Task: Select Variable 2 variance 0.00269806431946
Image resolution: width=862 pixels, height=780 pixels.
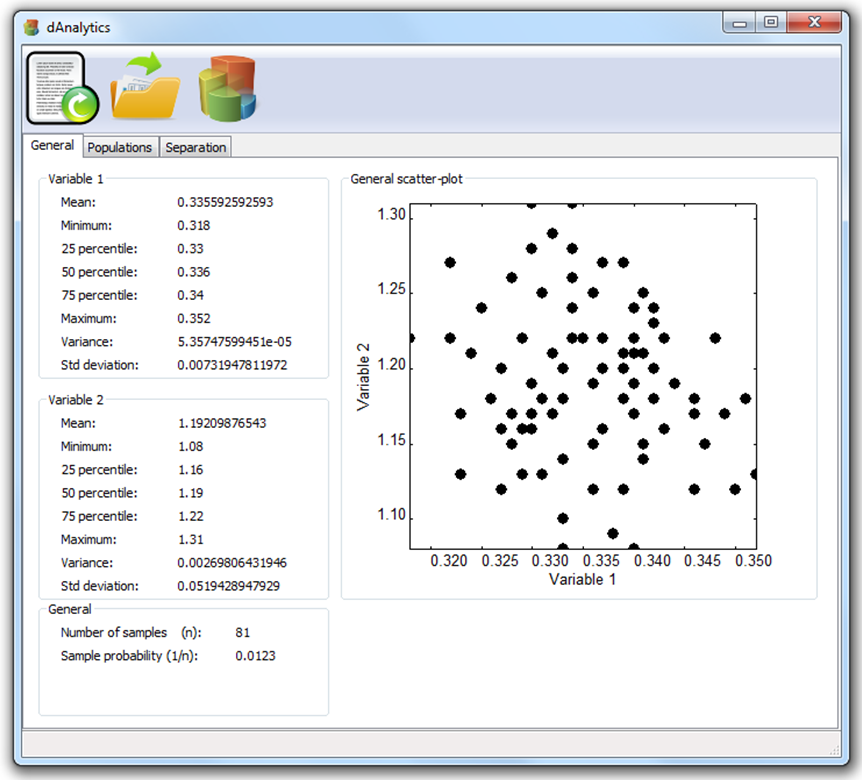Action: pyautogui.click(x=232, y=563)
